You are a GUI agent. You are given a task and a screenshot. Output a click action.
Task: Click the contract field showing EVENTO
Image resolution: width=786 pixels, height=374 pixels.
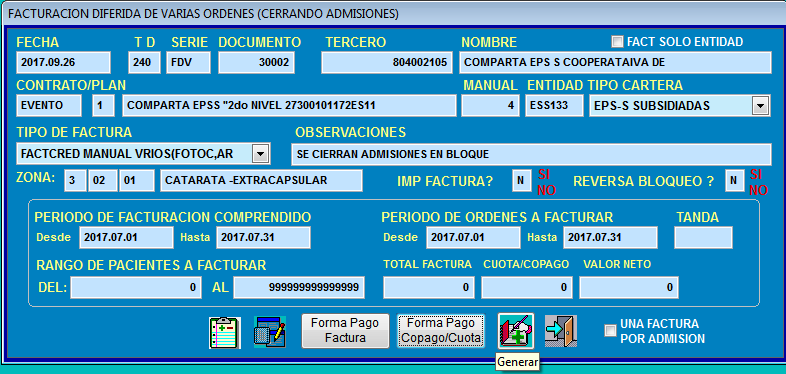tap(49, 106)
